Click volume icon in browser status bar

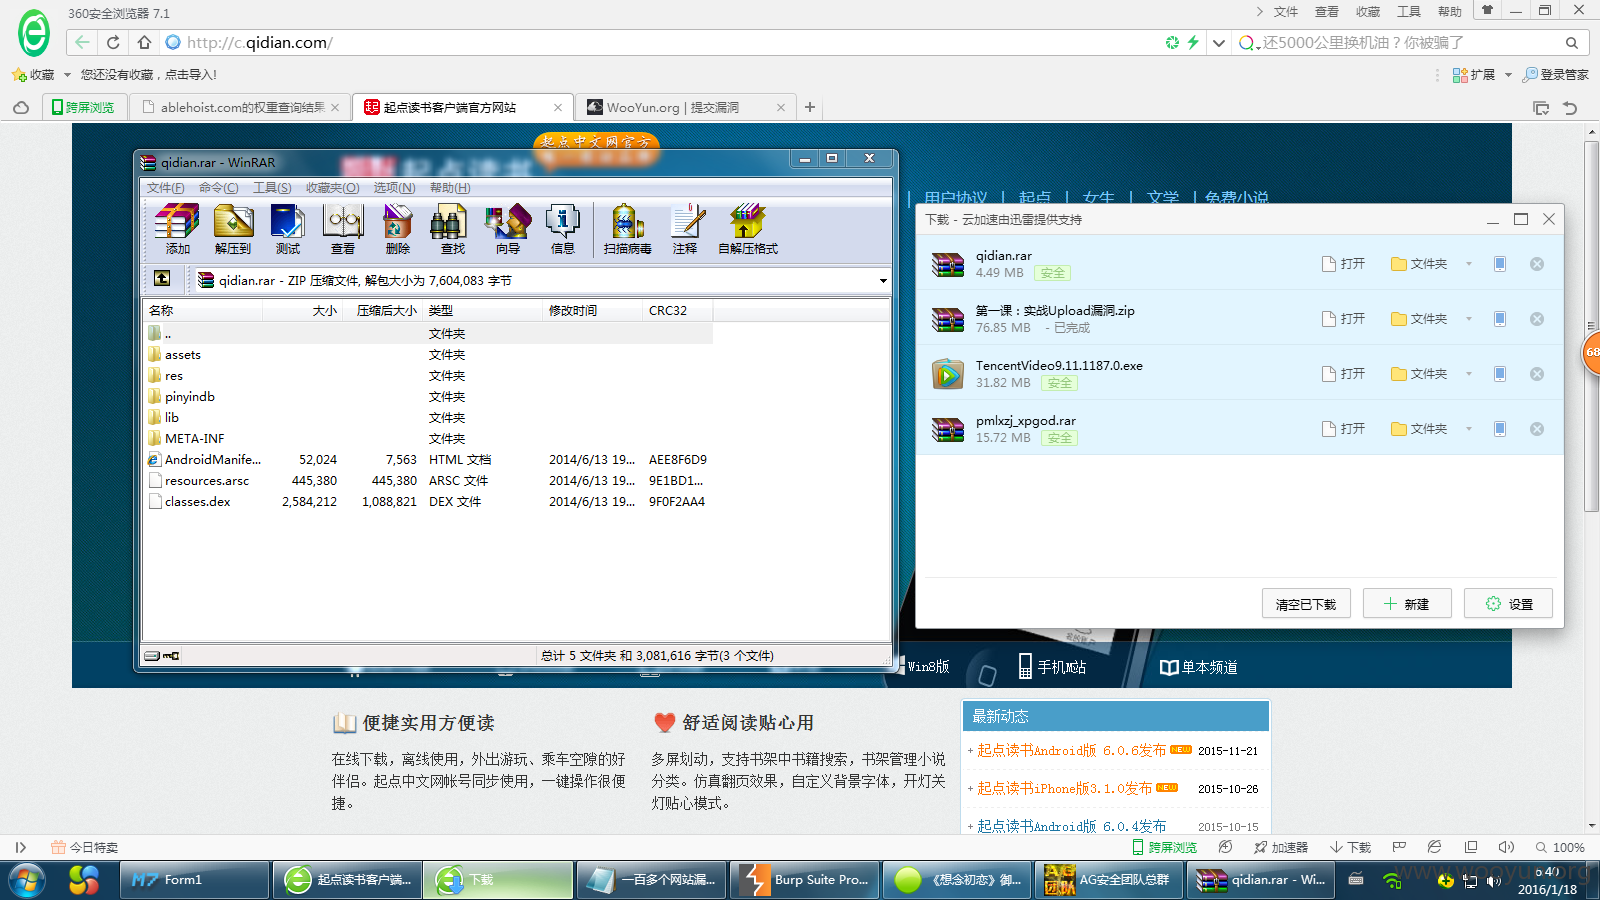coord(1507,847)
